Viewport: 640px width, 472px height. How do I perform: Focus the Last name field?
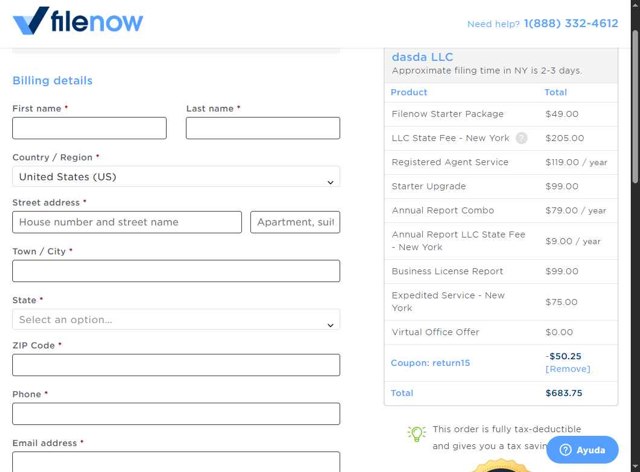tap(263, 128)
